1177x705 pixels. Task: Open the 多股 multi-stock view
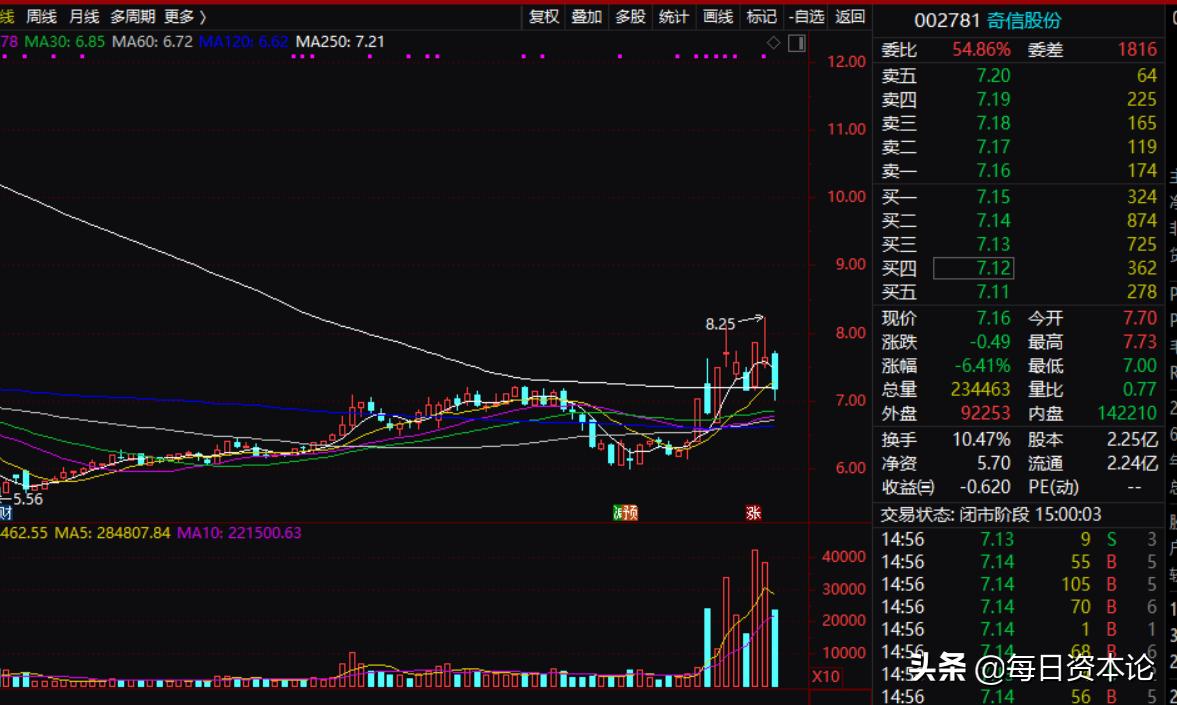pyautogui.click(x=631, y=17)
